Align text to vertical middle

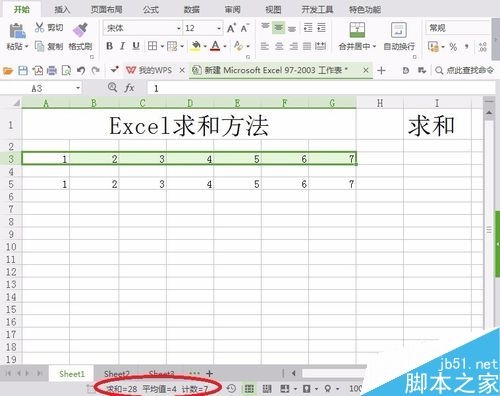pyautogui.click(x=278, y=27)
